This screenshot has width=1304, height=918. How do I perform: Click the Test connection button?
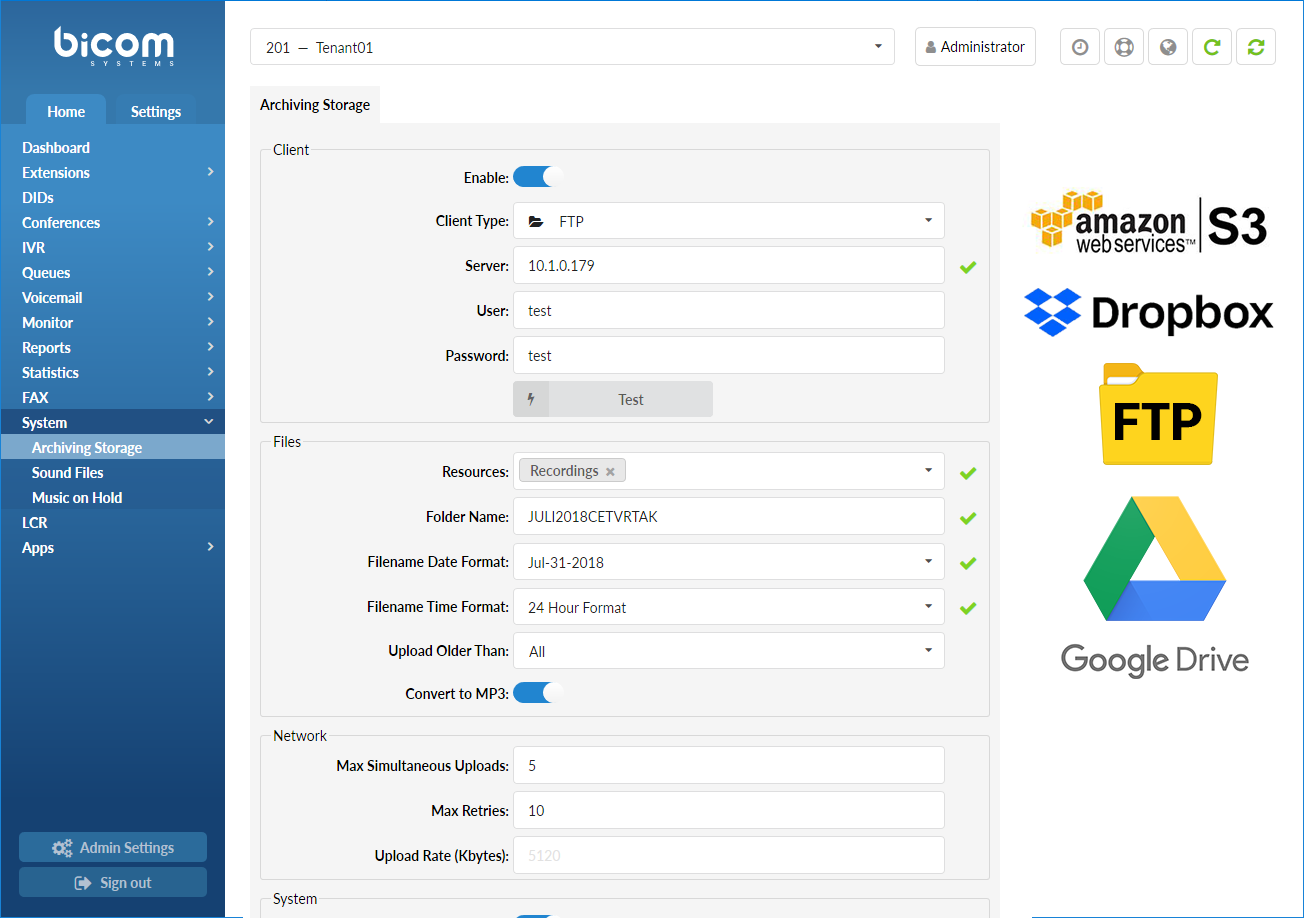[x=613, y=399]
